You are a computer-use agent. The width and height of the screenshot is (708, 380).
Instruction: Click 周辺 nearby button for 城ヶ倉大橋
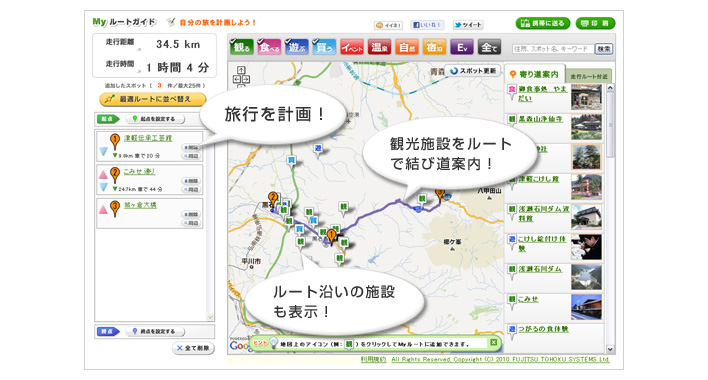pyautogui.click(x=191, y=223)
